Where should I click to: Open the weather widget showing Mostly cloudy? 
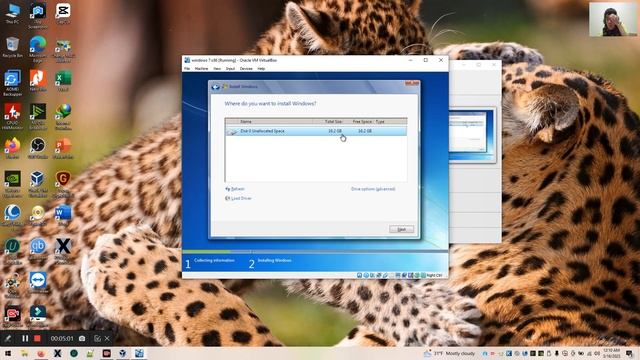[449, 353]
